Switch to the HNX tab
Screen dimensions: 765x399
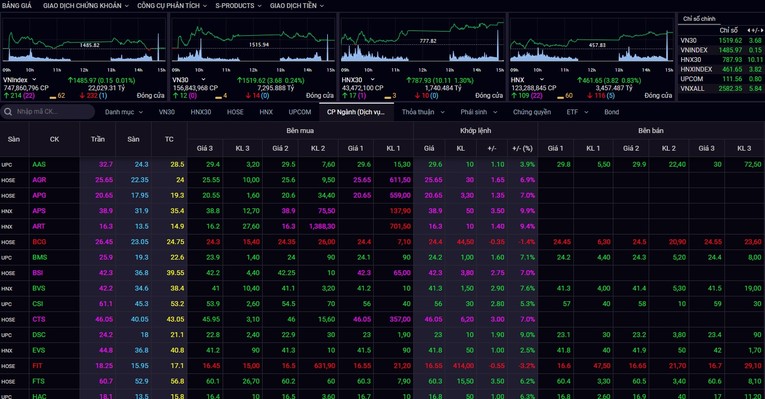tap(266, 112)
